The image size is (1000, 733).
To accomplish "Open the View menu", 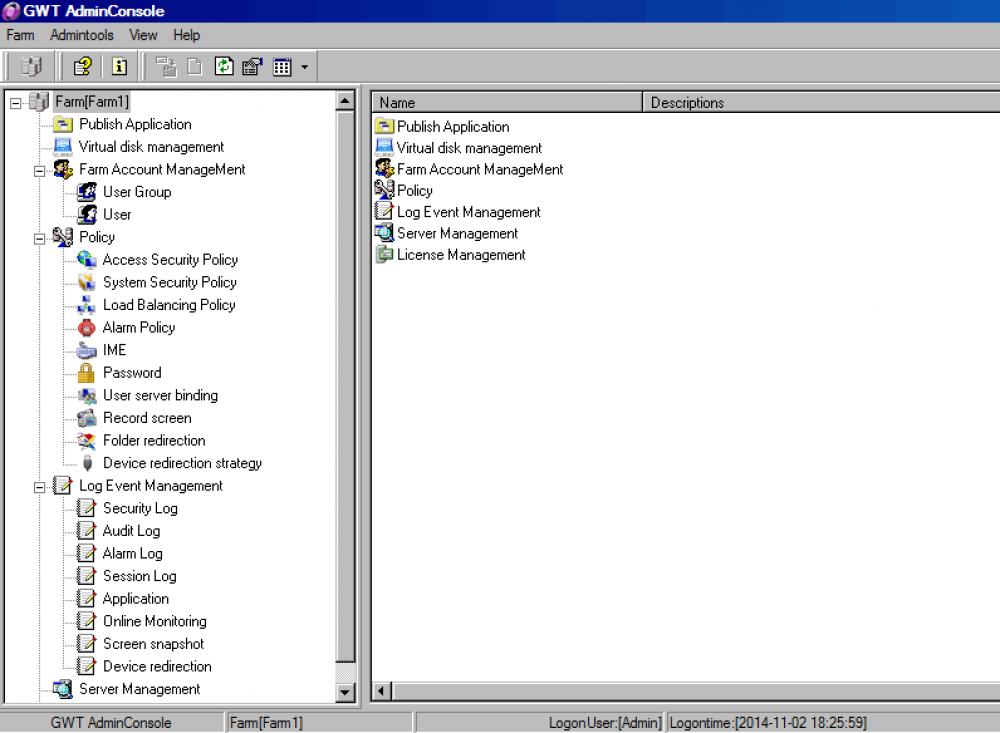I will [143, 35].
